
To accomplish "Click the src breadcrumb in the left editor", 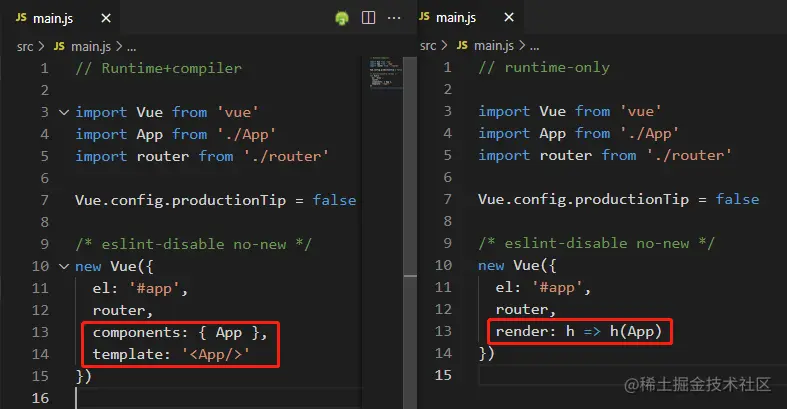I will tap(25, 47).
